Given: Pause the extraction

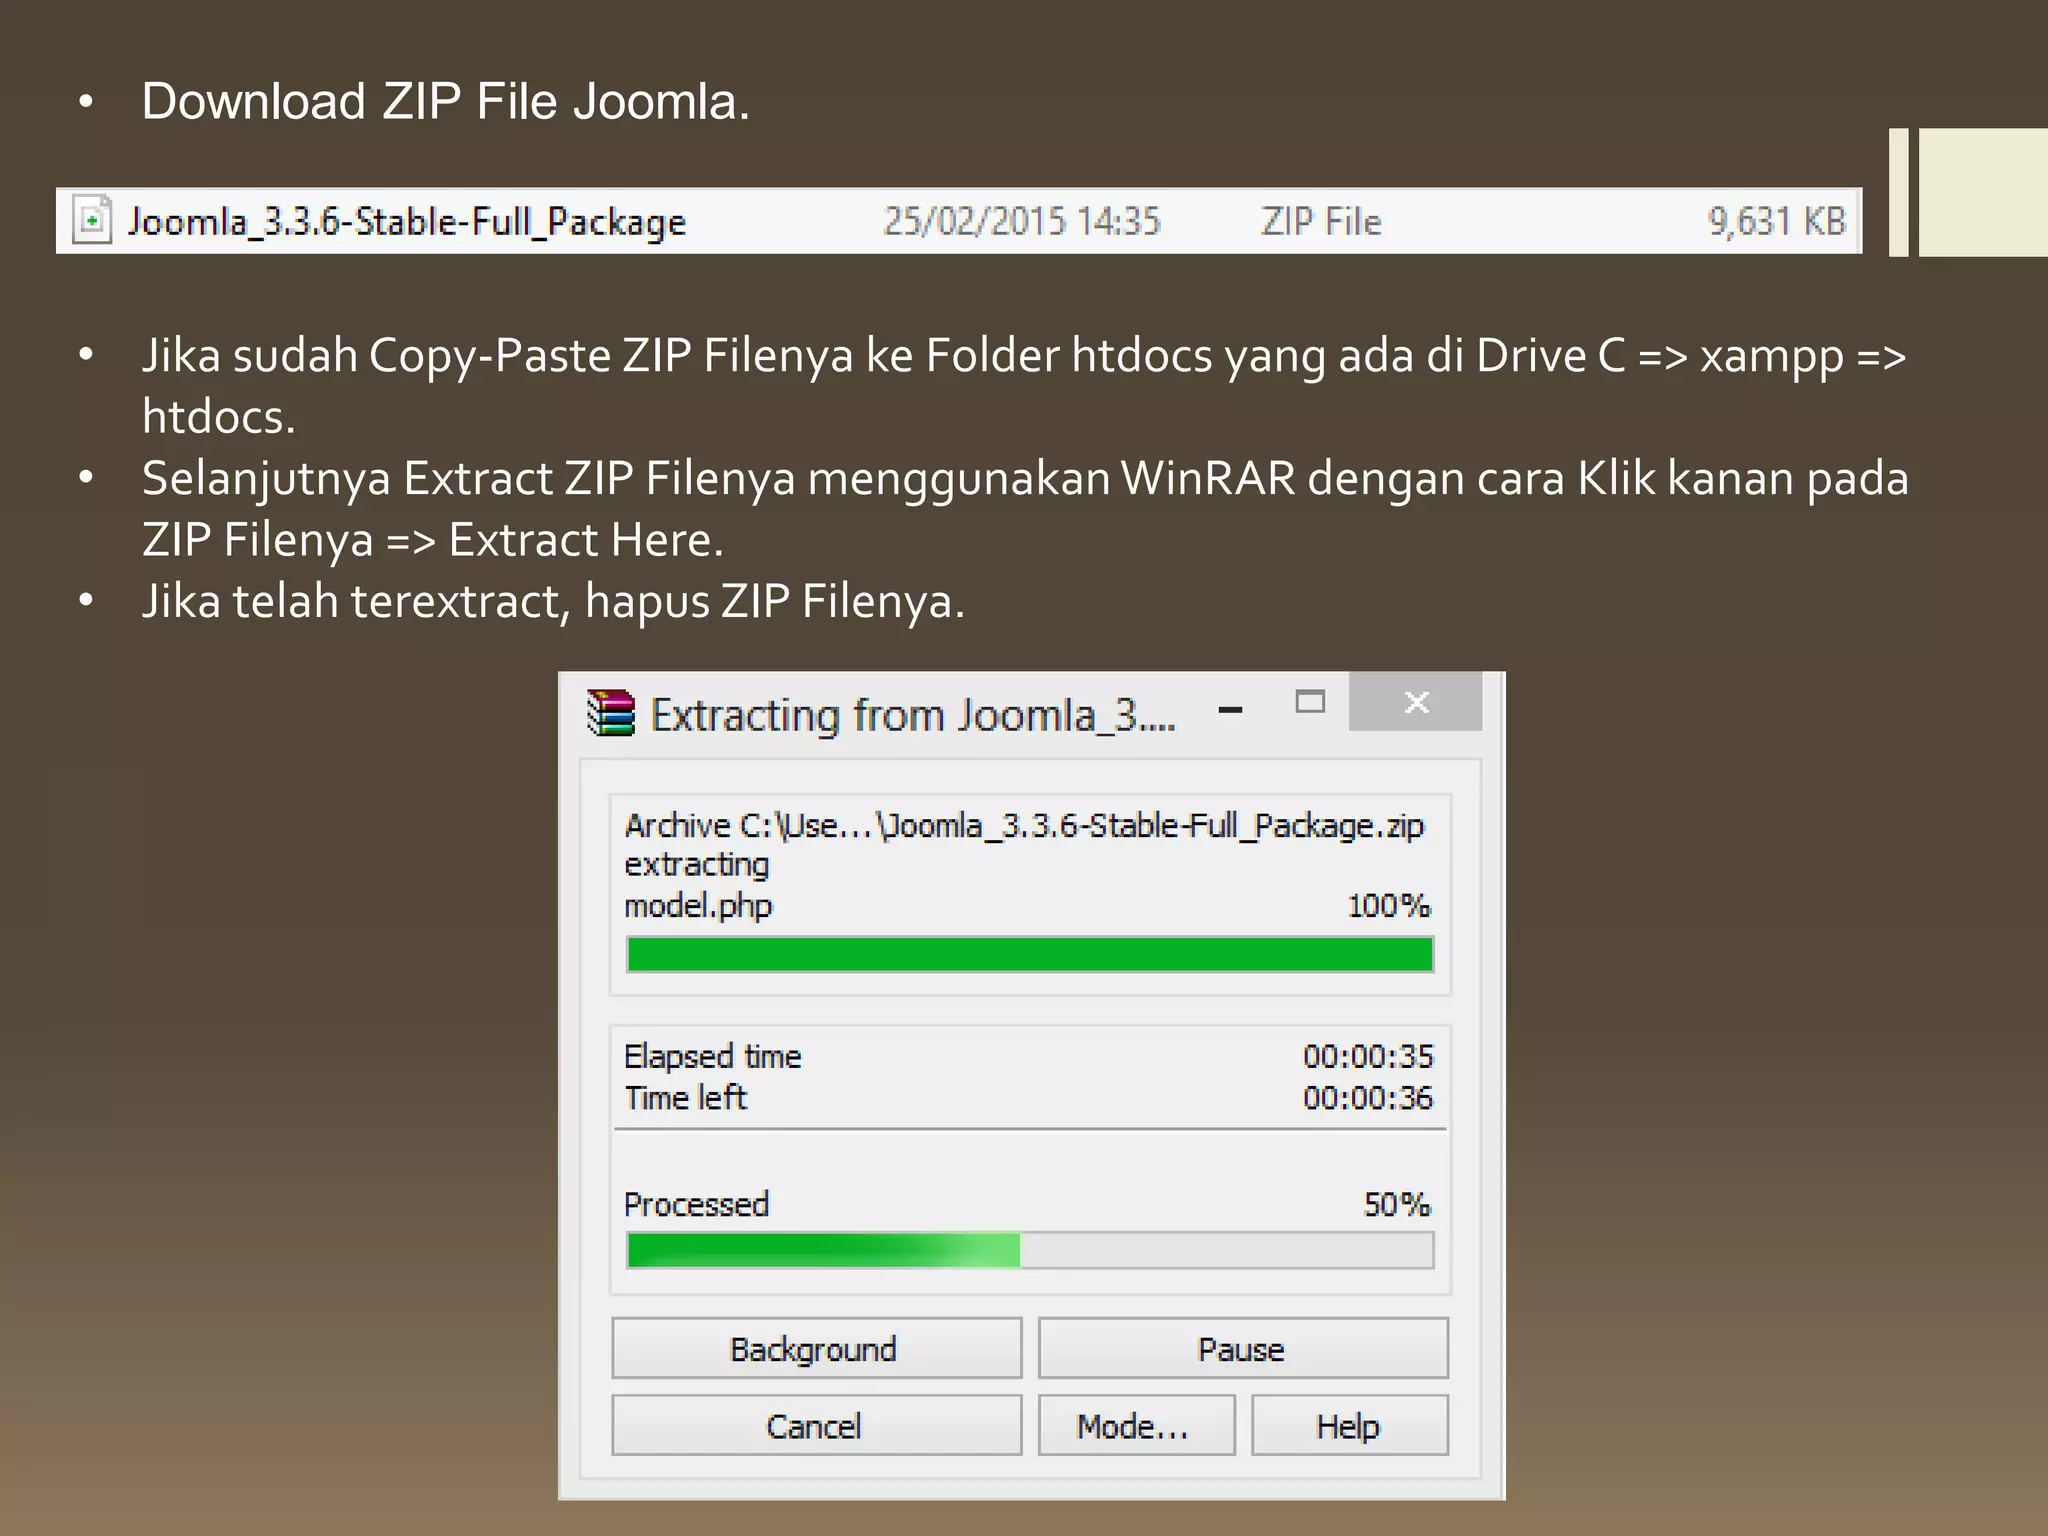Looking at the screenshot, I should (x=1243, y=1348).
